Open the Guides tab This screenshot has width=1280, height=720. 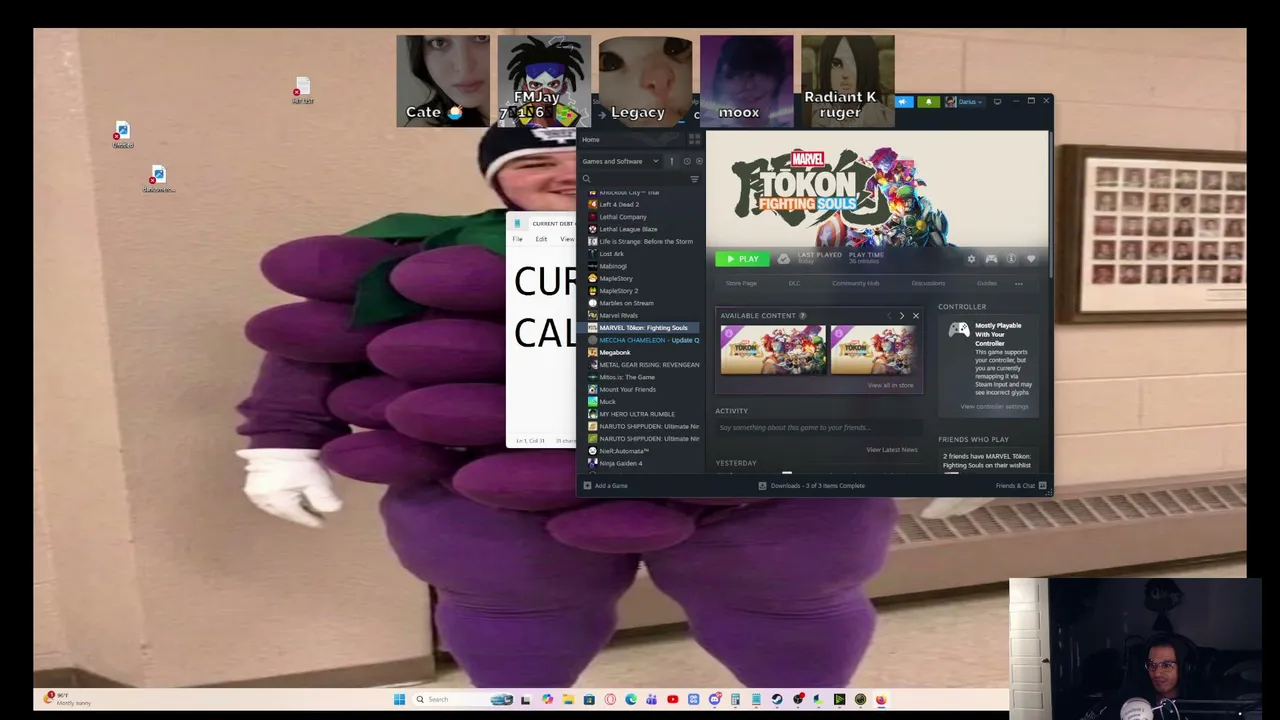pyautogui.click(x=987, y=283)
